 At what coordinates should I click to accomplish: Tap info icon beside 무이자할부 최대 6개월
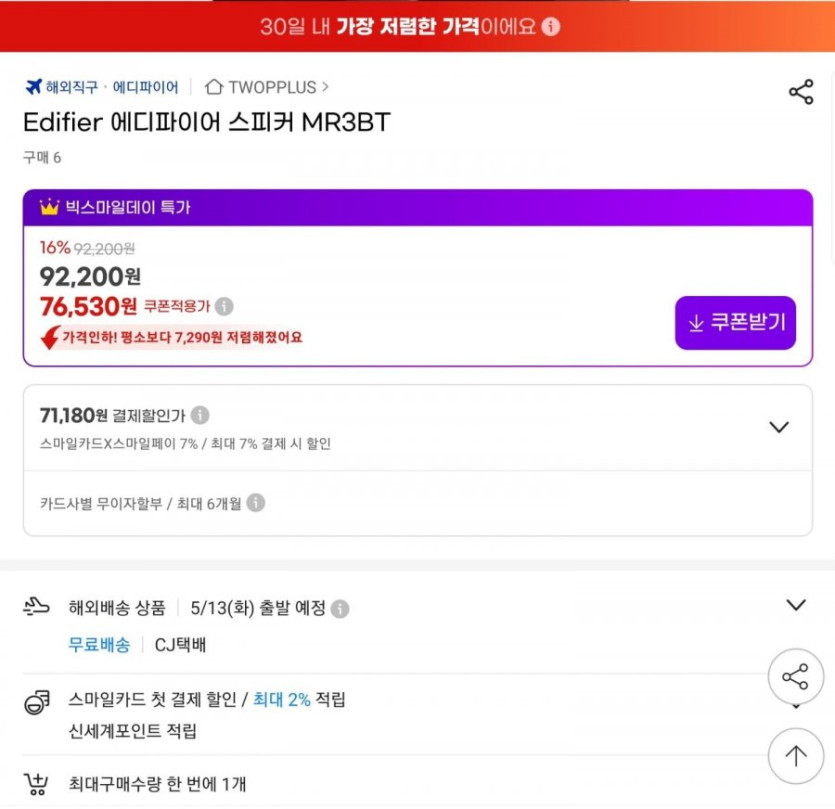pos(256,503)
